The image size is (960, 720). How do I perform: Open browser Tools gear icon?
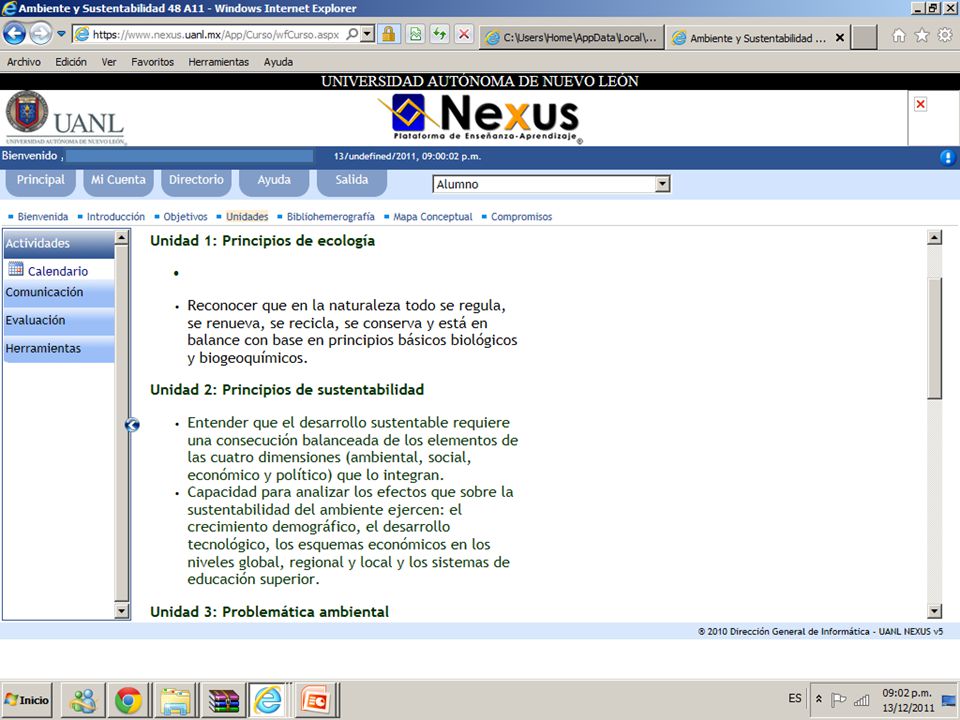[945, 36]
